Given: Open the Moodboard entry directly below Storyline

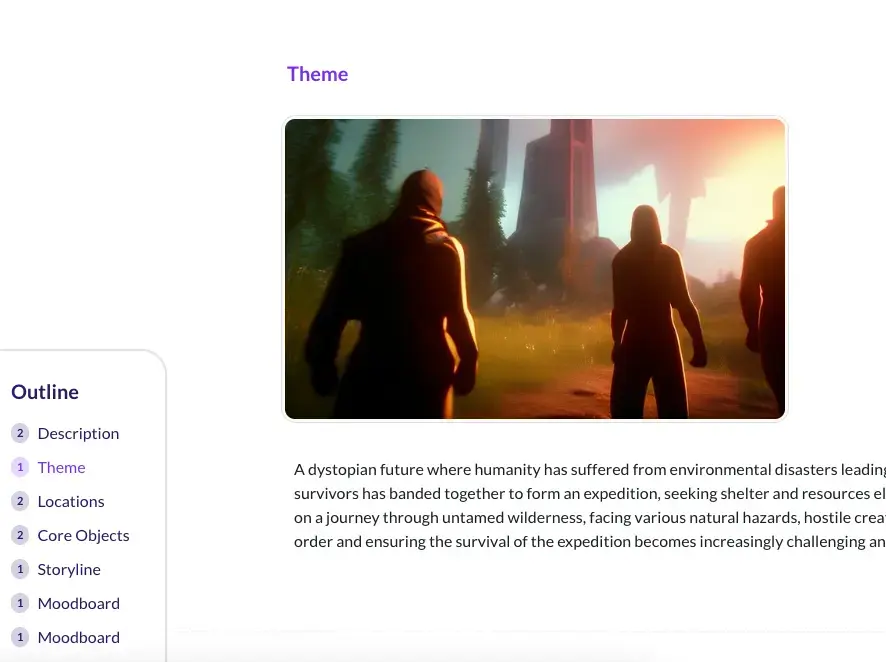Looking at the screenshot, I should click(78, 603).
